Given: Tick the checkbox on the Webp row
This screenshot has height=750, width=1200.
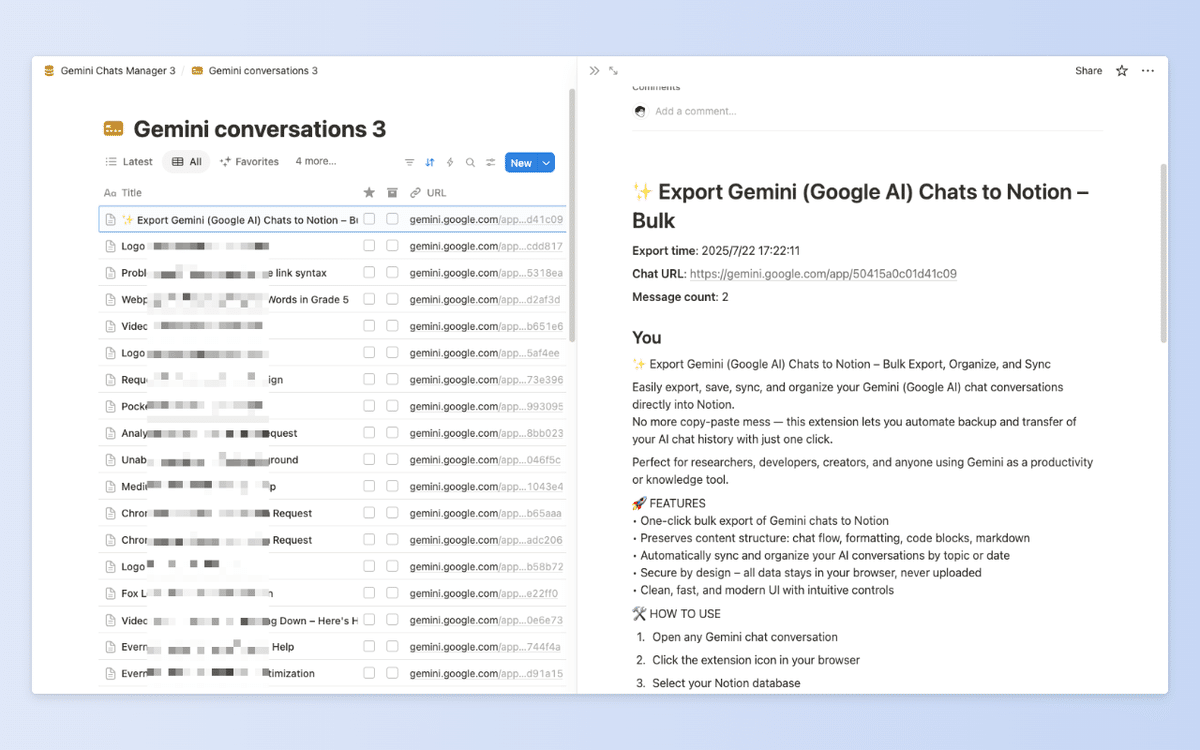Looking at the screenshot, I should pos(369,298).
